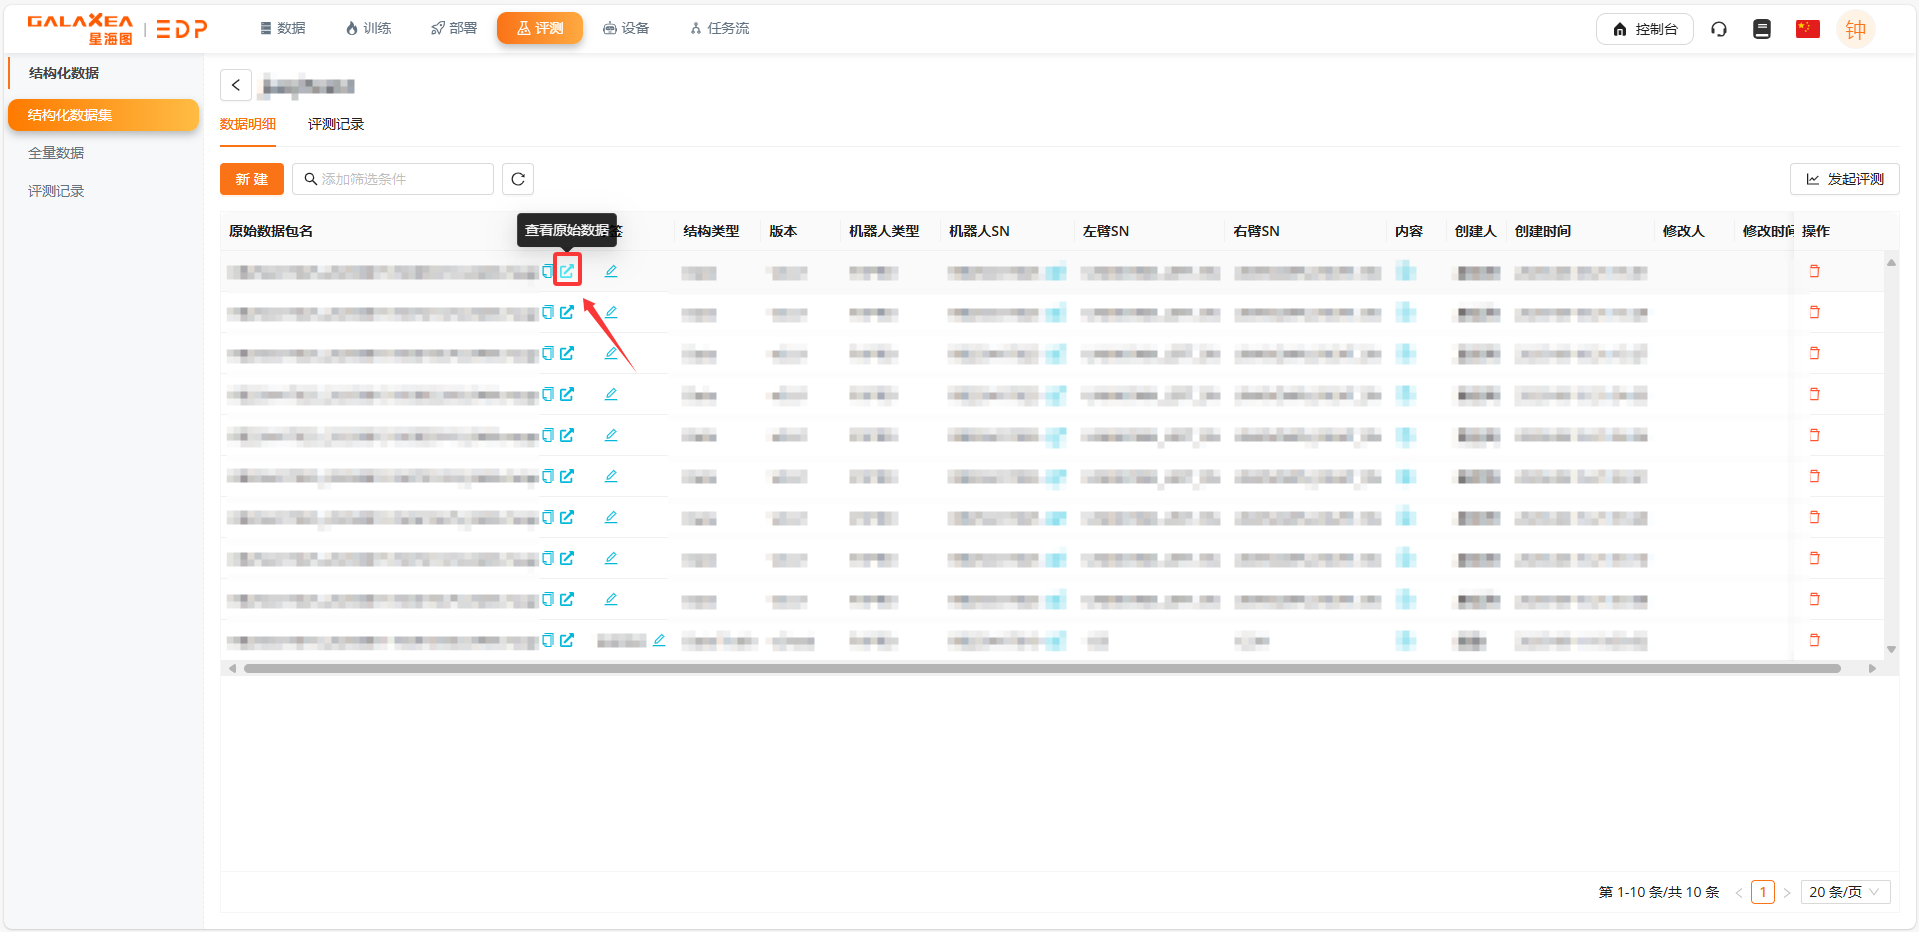Screen dimensions: 1919x932
Task: Click the 控制台 console button
Action: tap(1644, 29)
